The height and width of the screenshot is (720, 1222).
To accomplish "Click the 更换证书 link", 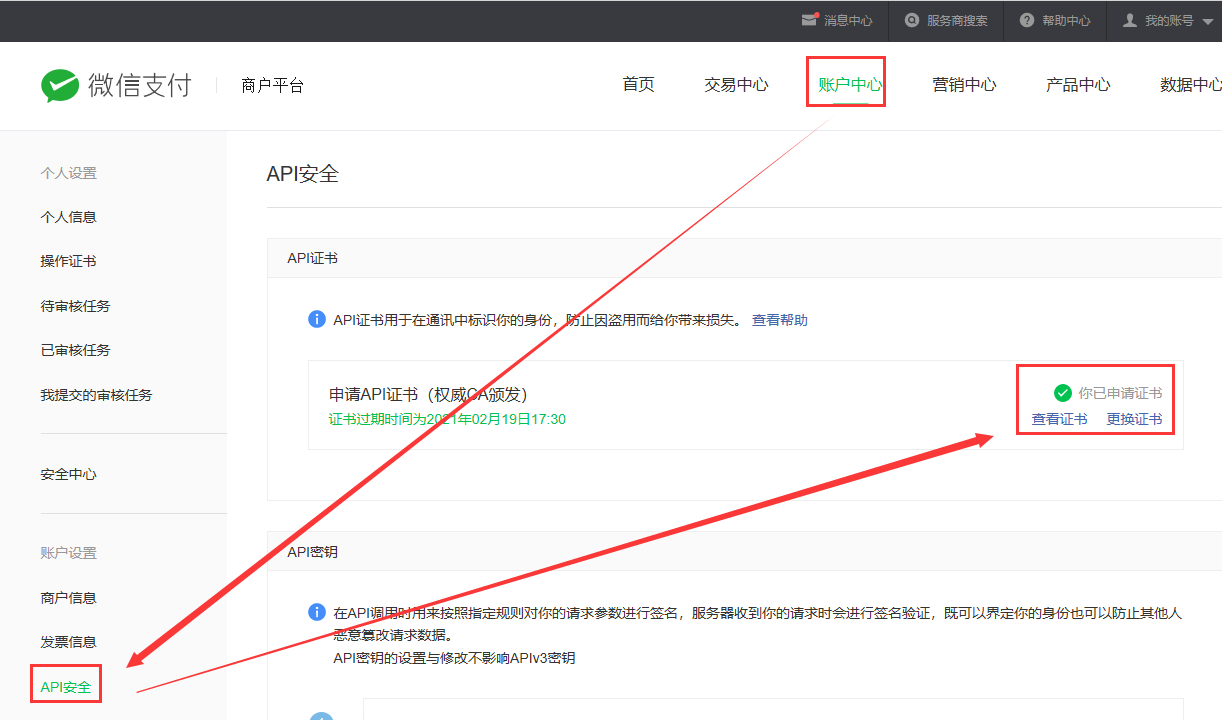I will [1134, 419].
